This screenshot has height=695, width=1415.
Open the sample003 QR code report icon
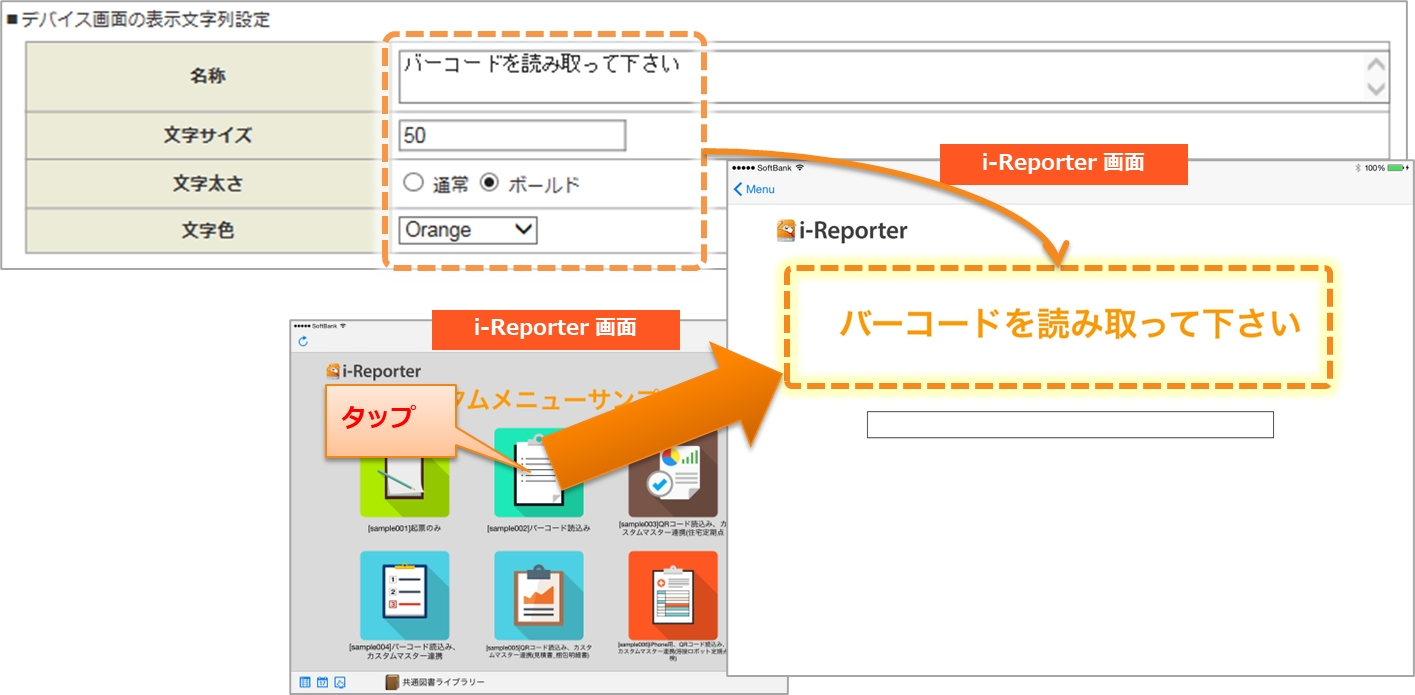pyautogui.click(x=673, y=474)
